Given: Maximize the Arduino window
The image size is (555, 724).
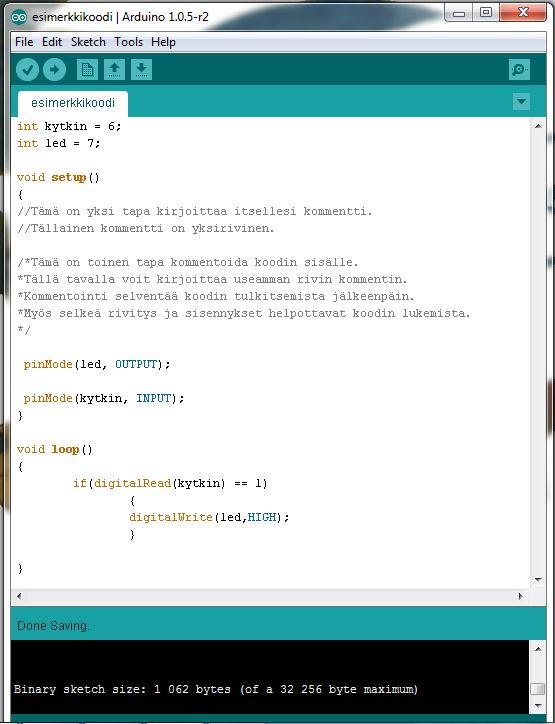Looking at the screenshot, I should (x=486, y=13).
